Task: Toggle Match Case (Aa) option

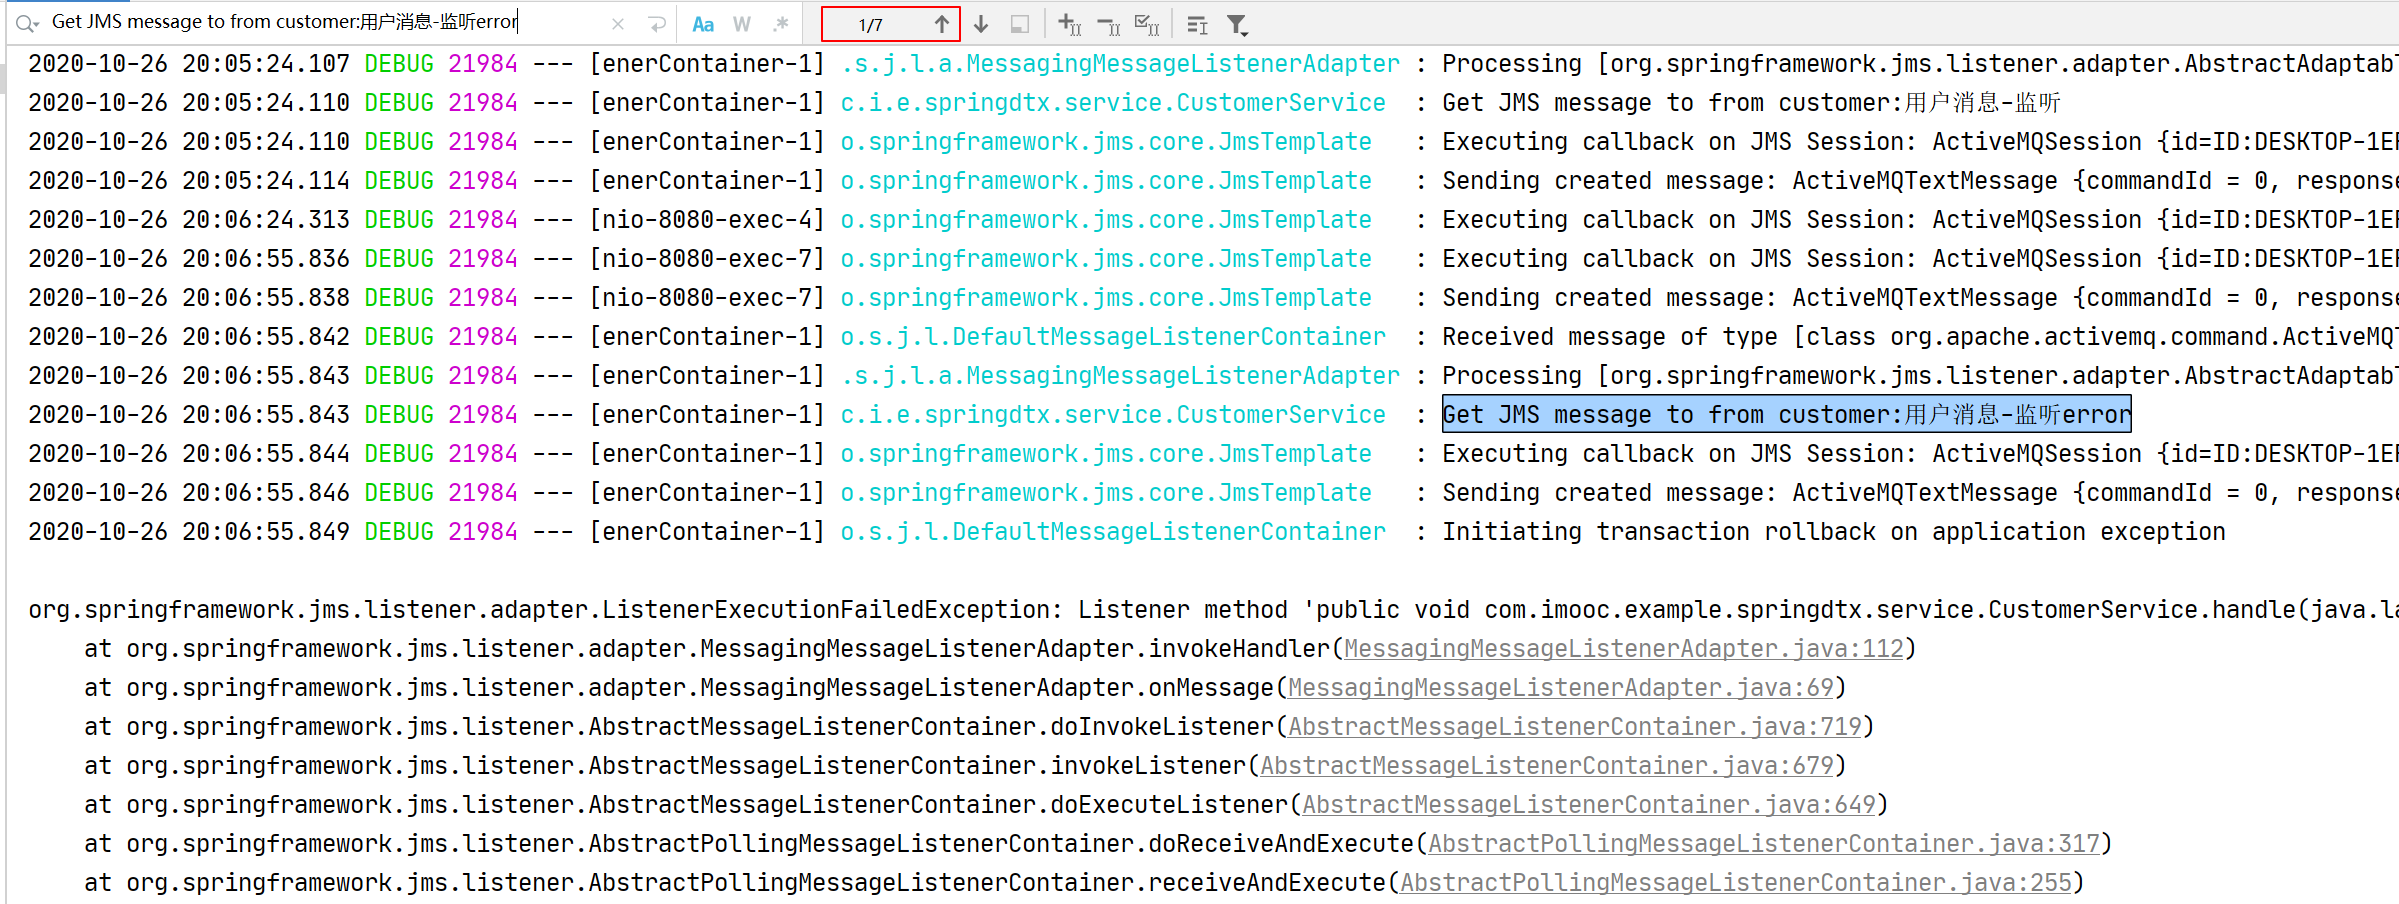Action: point(703,24)
